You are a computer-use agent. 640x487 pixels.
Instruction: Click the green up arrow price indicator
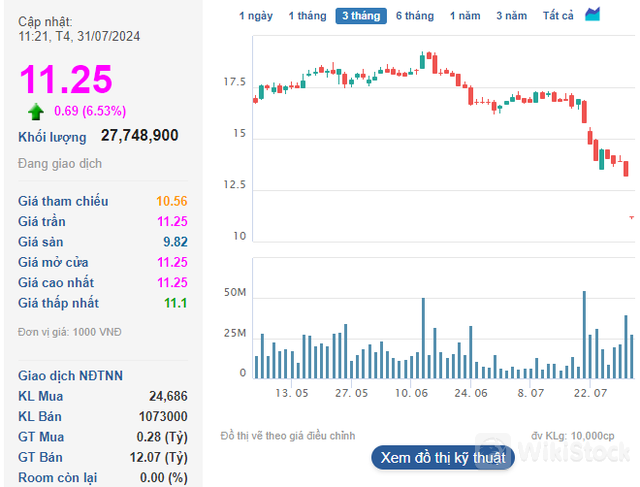point(36,111)
